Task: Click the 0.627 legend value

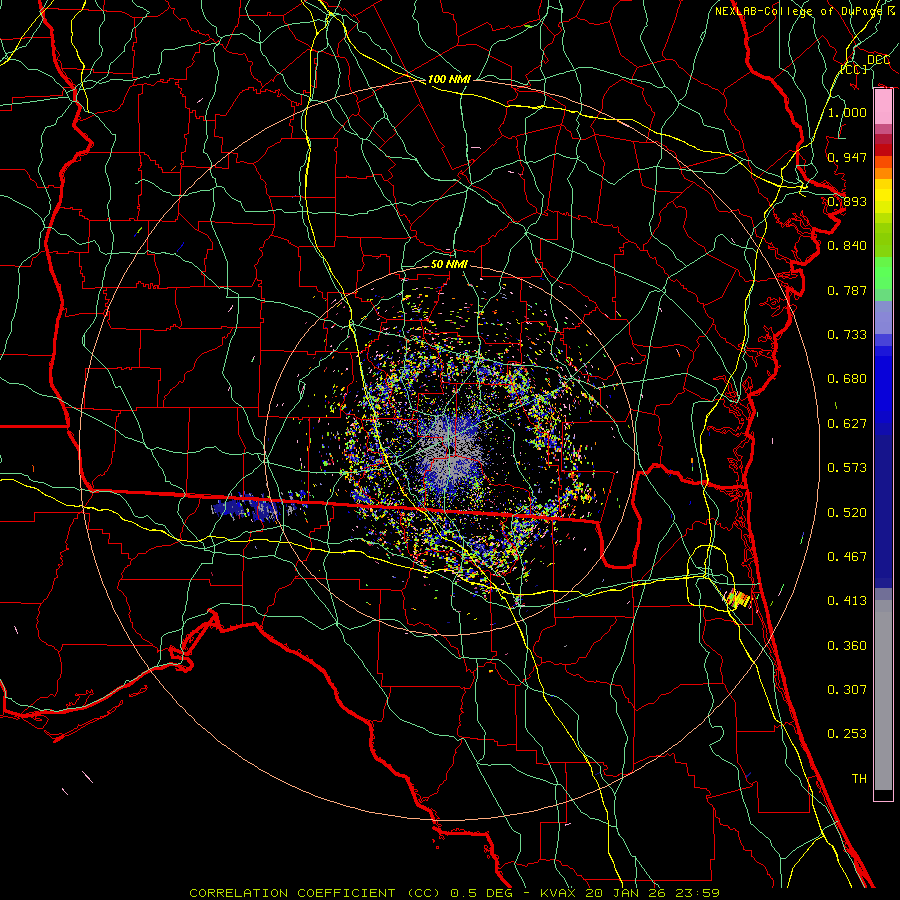Action: coord(847,424)
